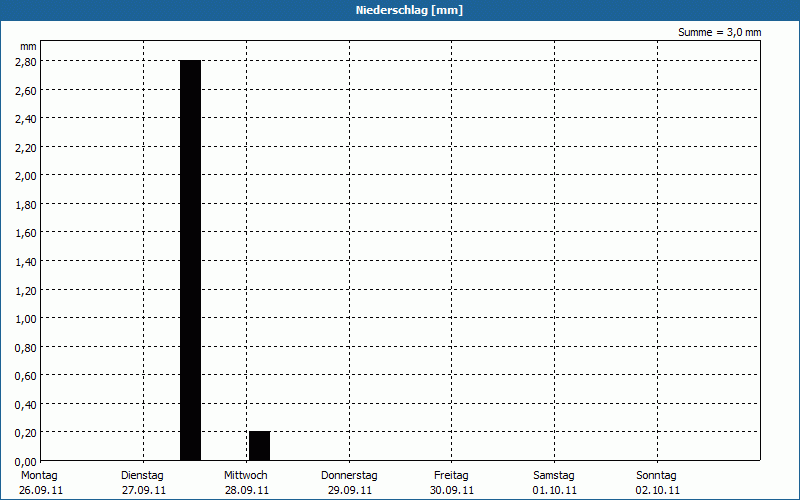Click the Donnerstag day label

point(349,476)
